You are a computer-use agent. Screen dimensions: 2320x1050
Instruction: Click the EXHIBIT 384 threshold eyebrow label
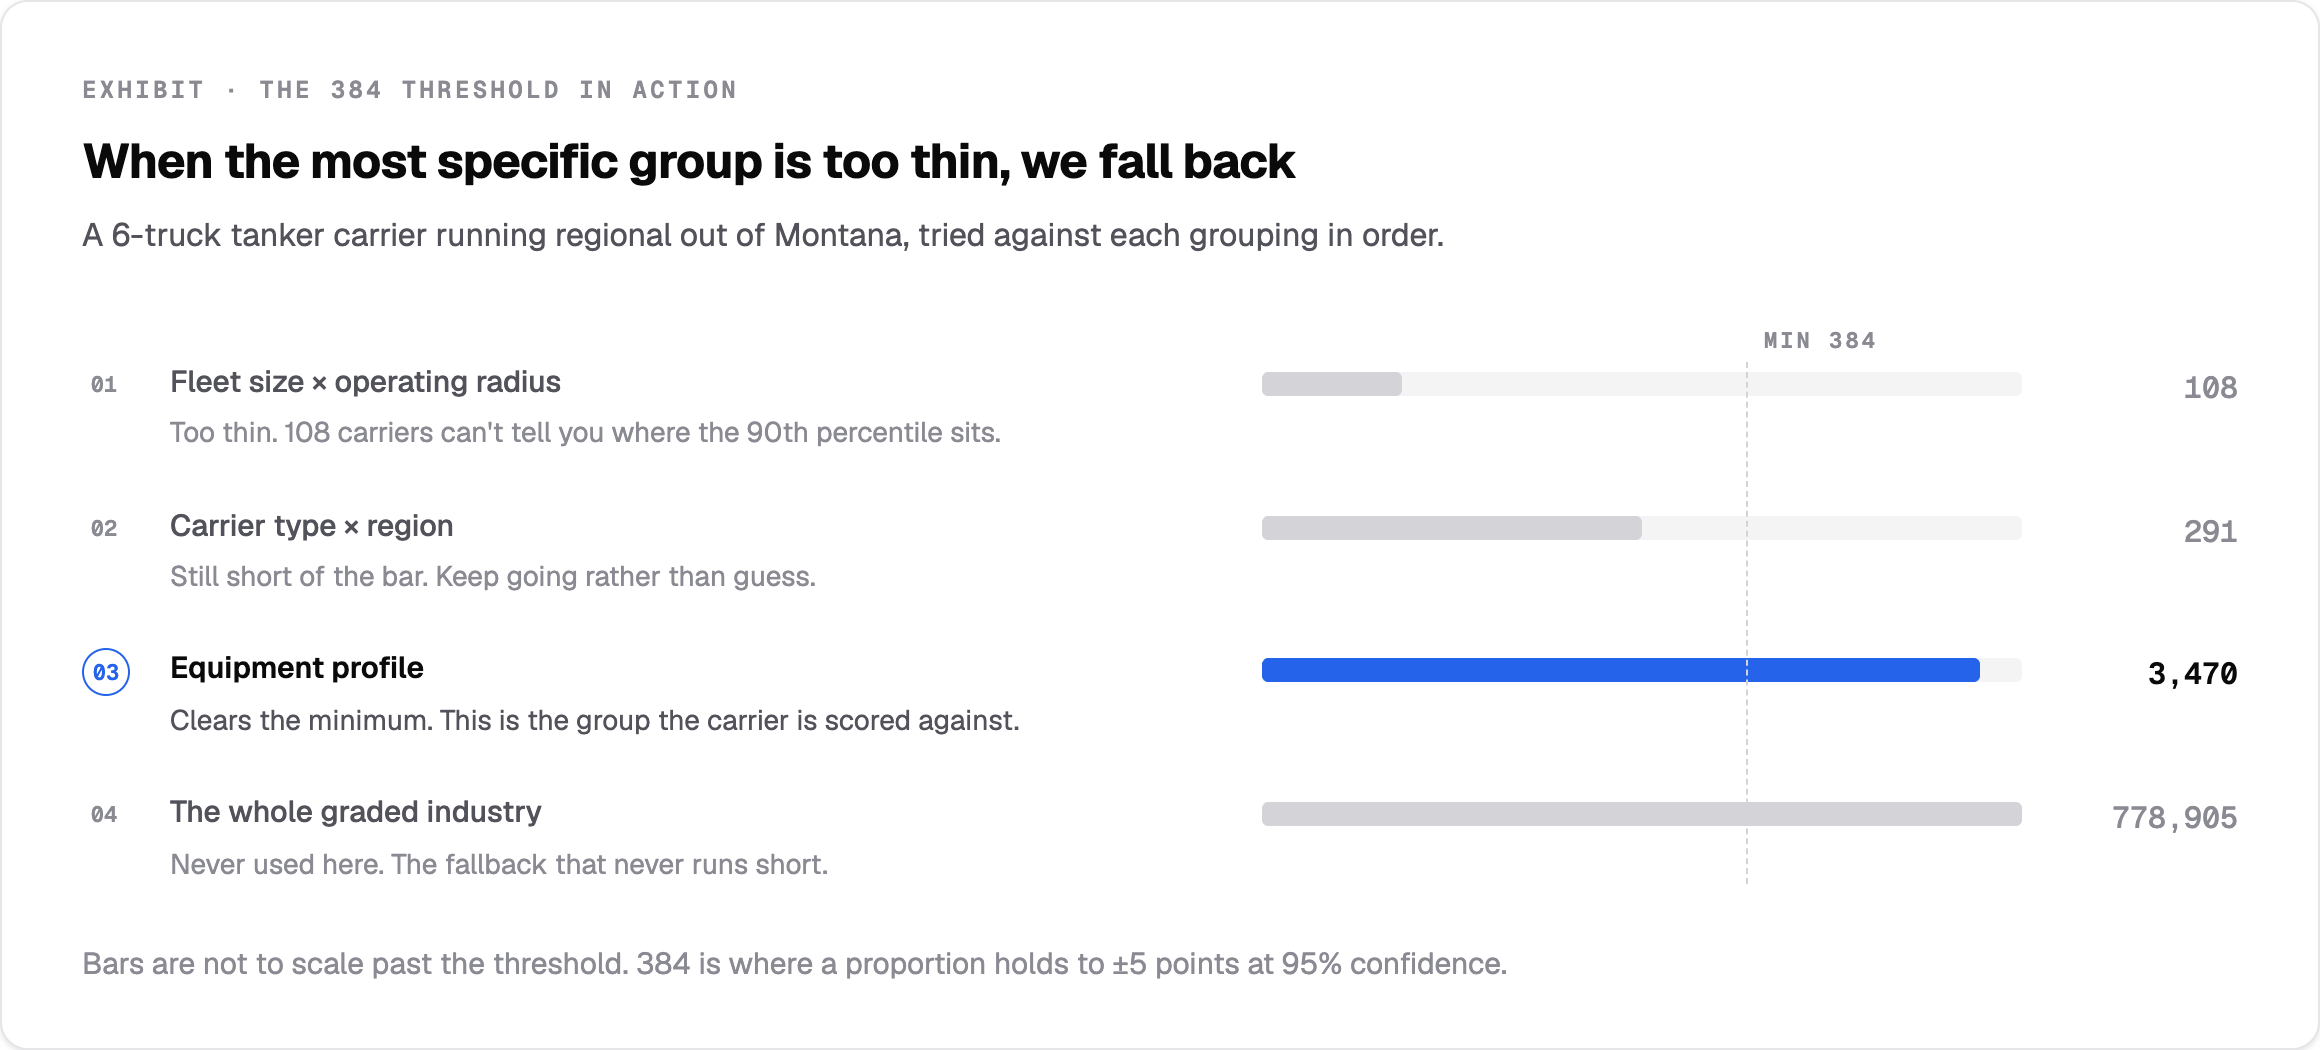point(410,90)
